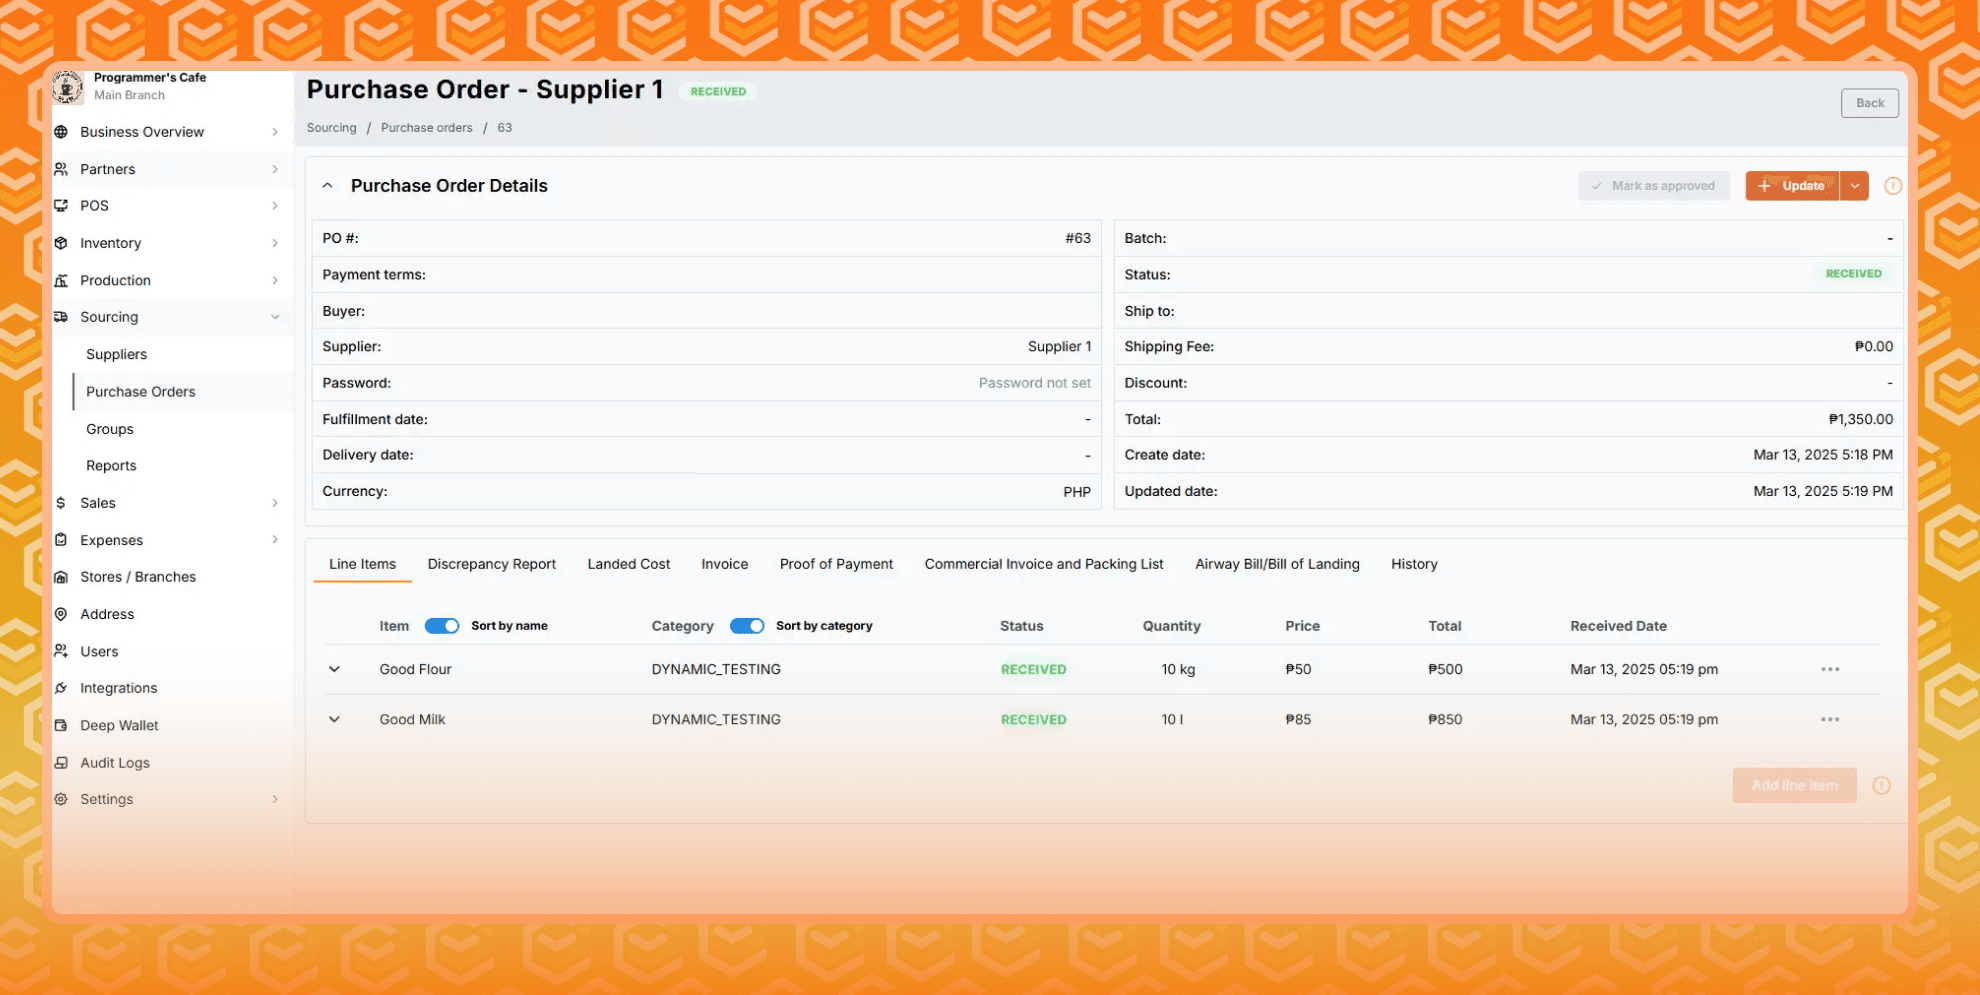
Task: Open the Integrations sidebar icon
Action: tap(61, 688)
